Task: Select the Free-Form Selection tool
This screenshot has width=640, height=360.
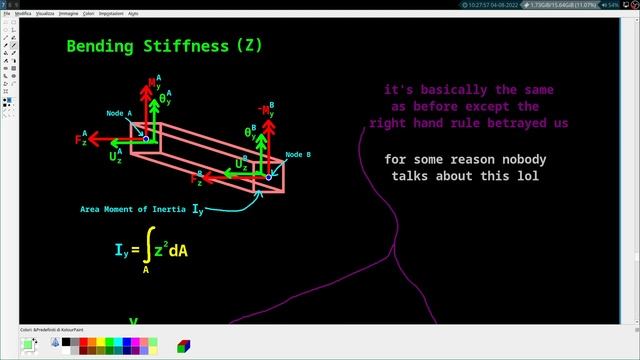Action: click(x=6, y=22)
